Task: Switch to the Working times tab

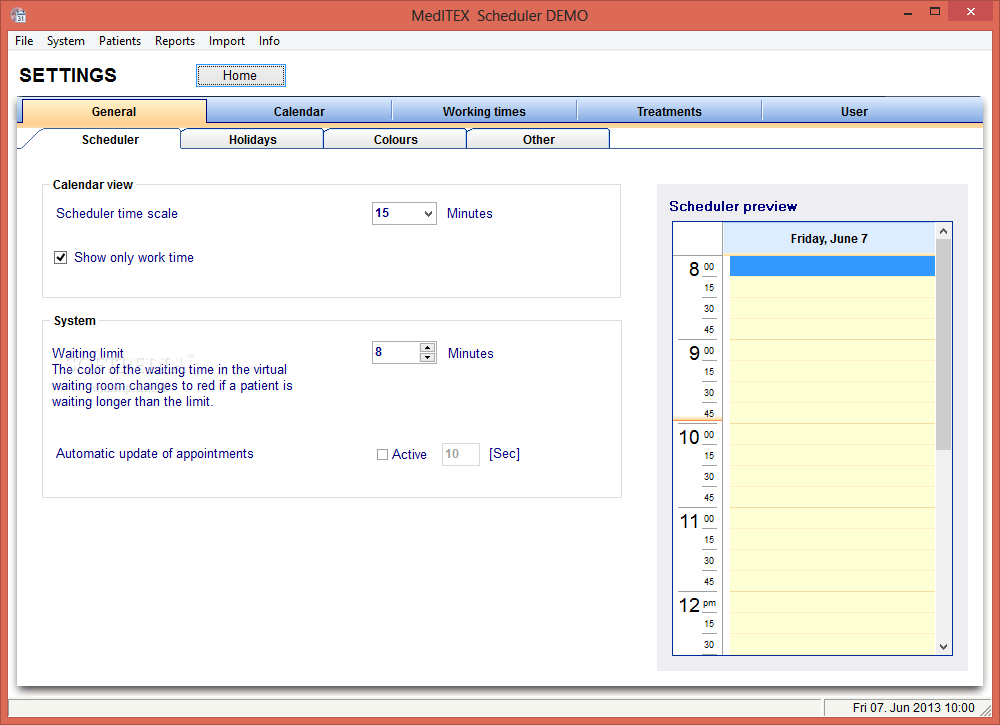Action: (484, 112)
